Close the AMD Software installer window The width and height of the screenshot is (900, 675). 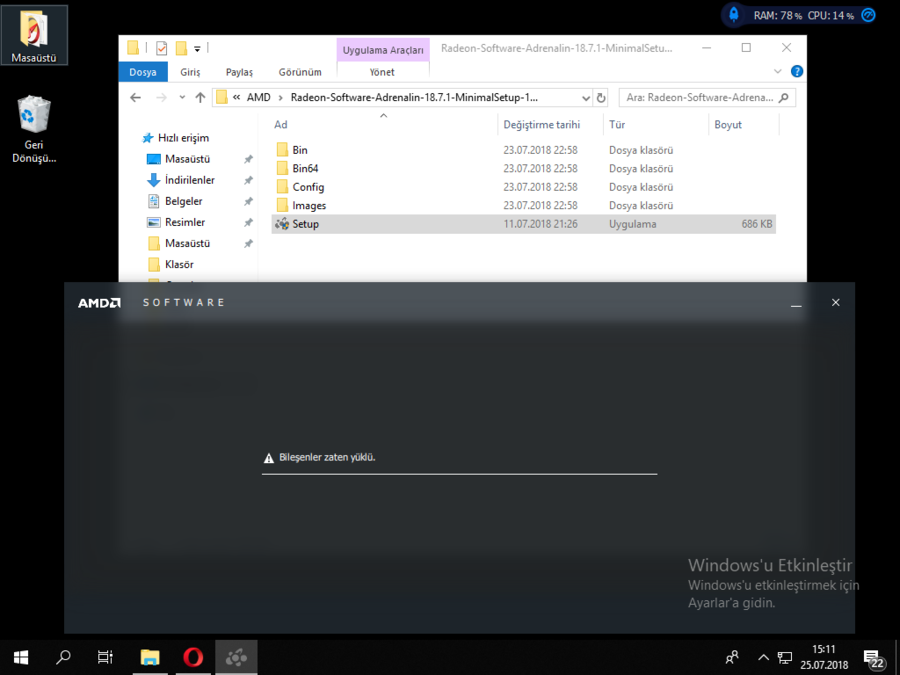836,302
